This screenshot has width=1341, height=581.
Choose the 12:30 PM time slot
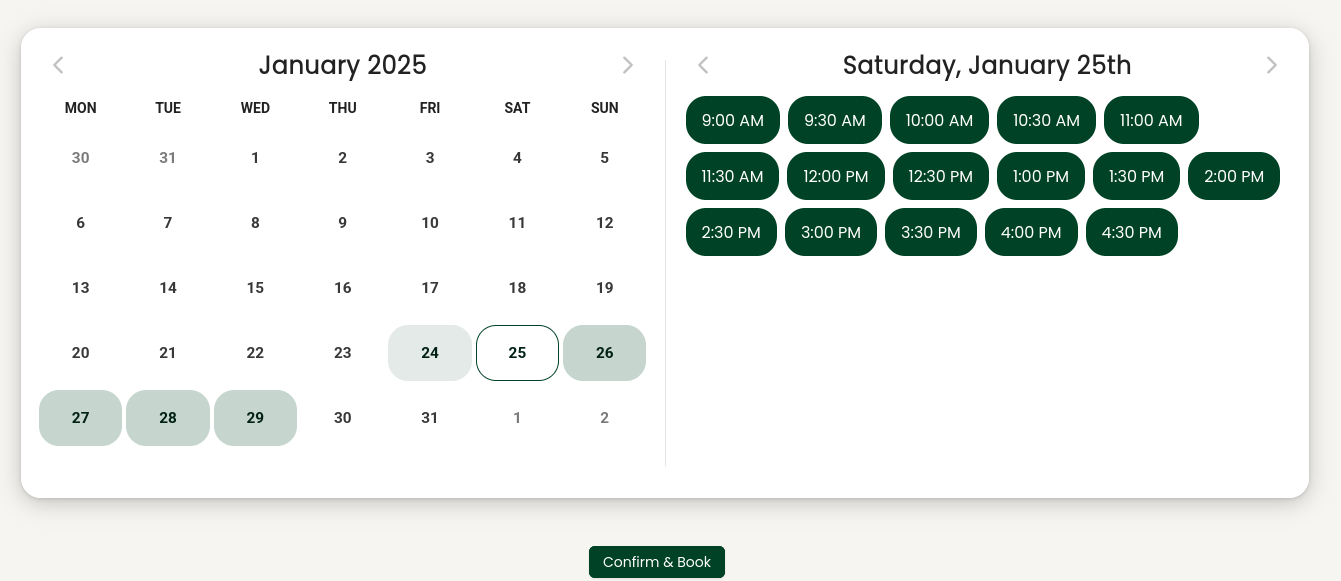click(x=939, y=176)
